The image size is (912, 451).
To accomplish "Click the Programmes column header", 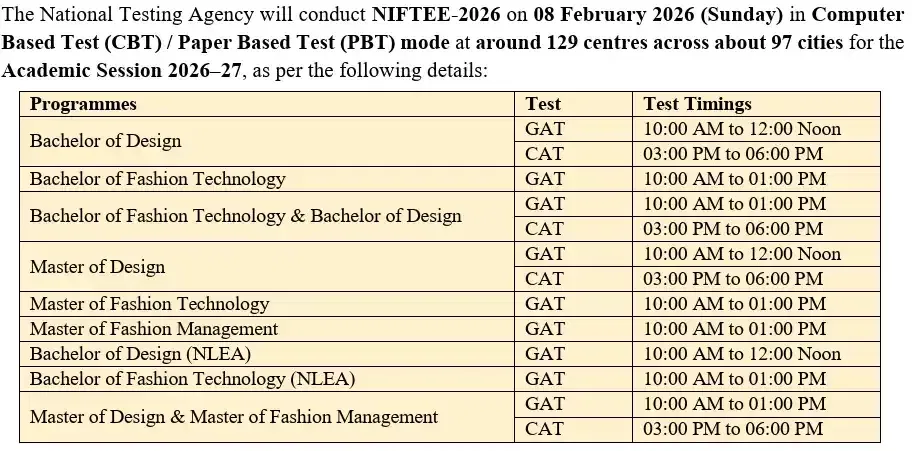I will (83, 104).
